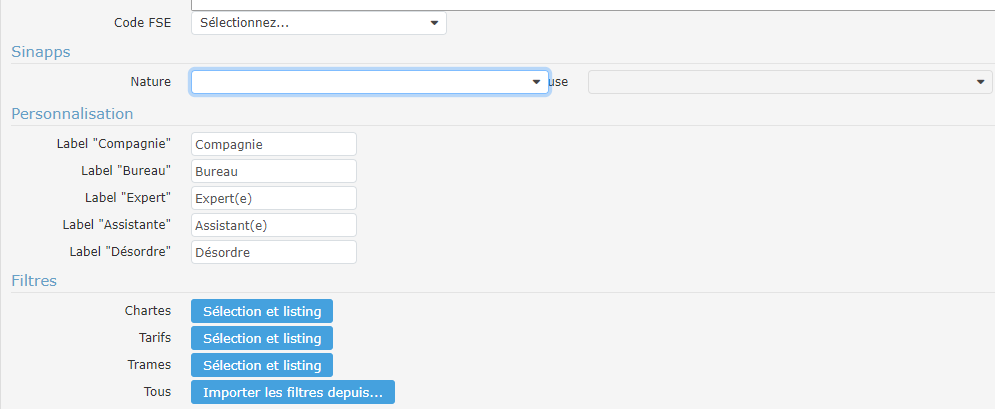Click the "Tous" row label

tap(156, 392)
